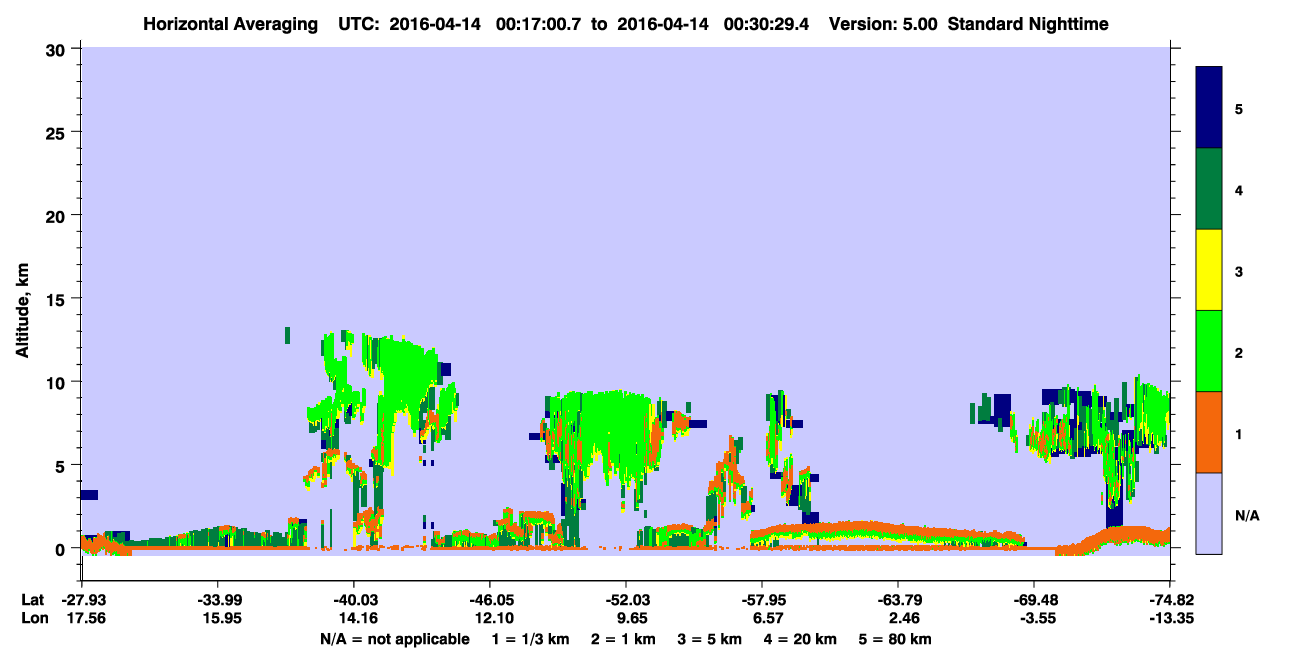Click the dark blue 80 km legend swatch
The width and height of the screenshot is (1300, 667).
click(1209, 108)
